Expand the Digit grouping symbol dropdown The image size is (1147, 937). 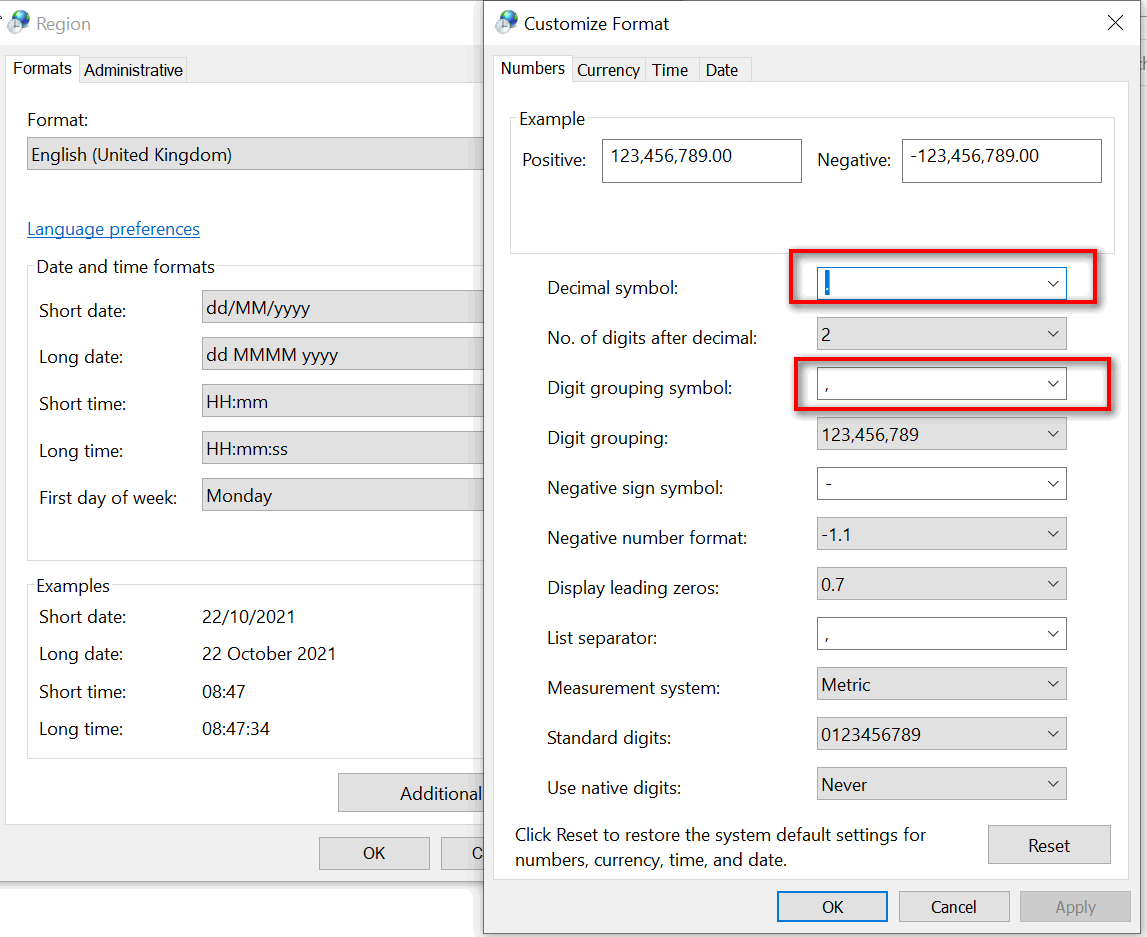[1052, 384]
